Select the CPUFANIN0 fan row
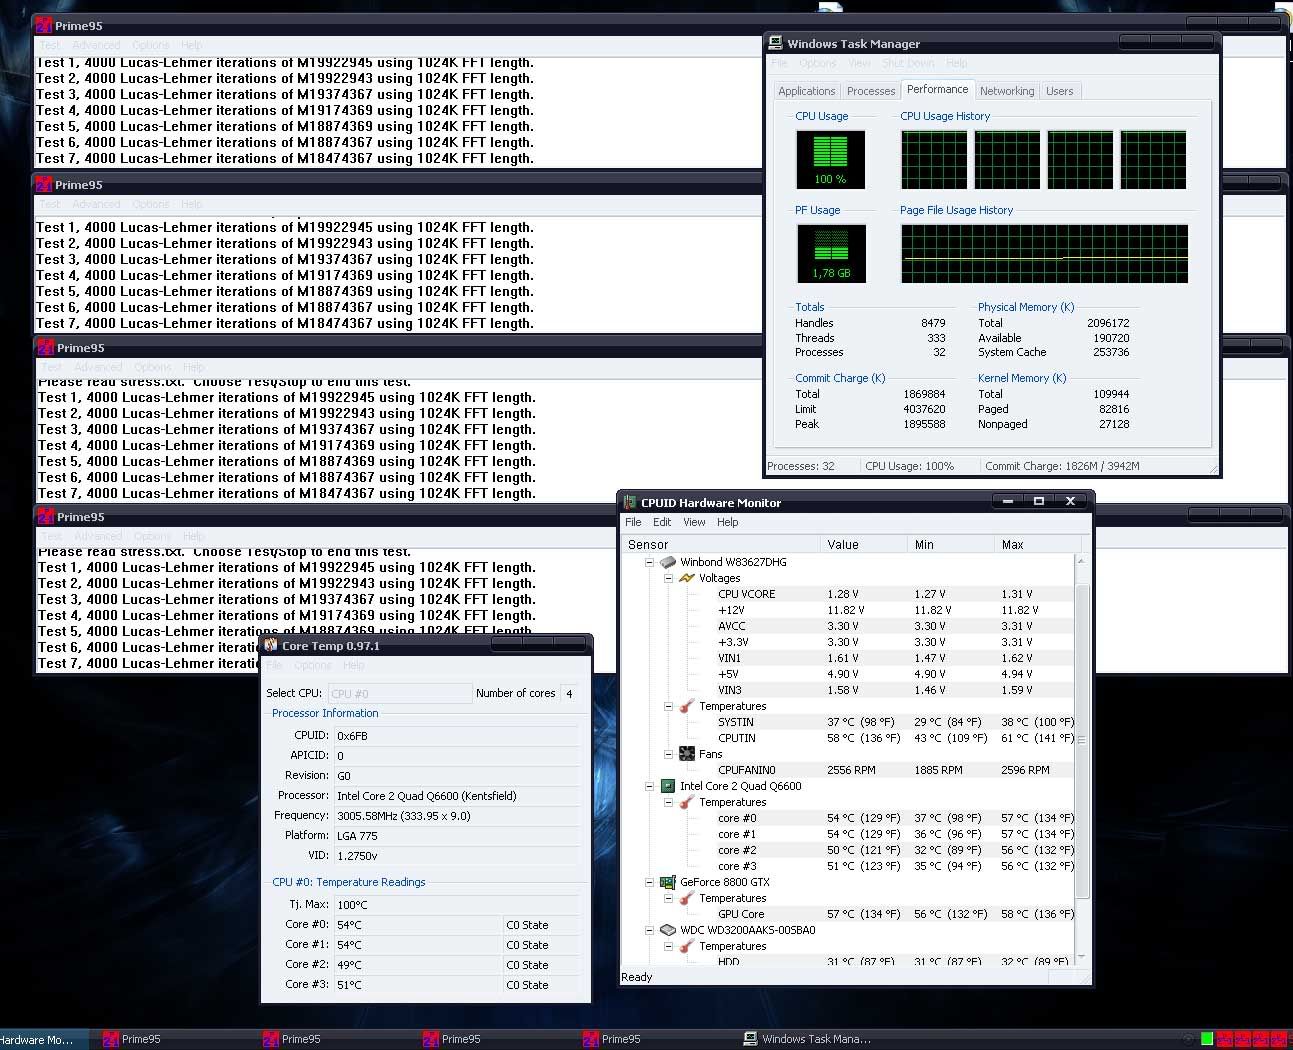The image size is (1293, 1050). tap(848, 770)
